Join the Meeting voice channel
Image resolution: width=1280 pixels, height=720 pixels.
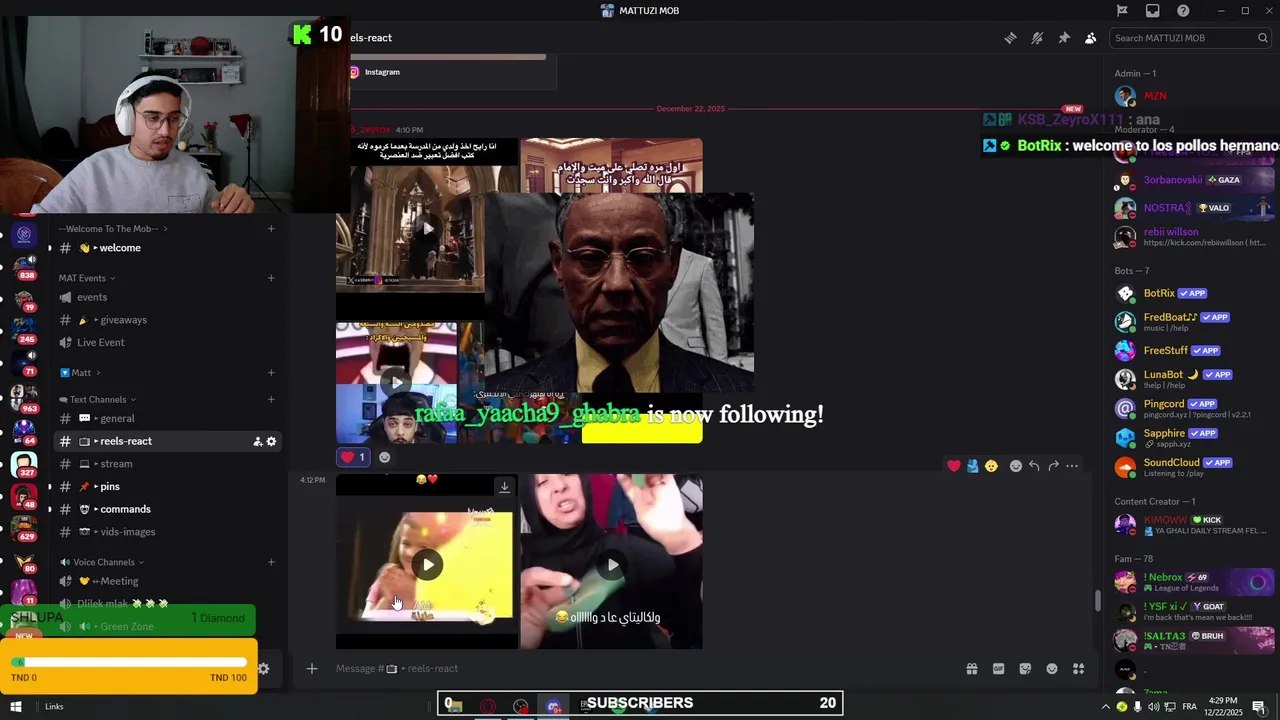pos(167,581)
